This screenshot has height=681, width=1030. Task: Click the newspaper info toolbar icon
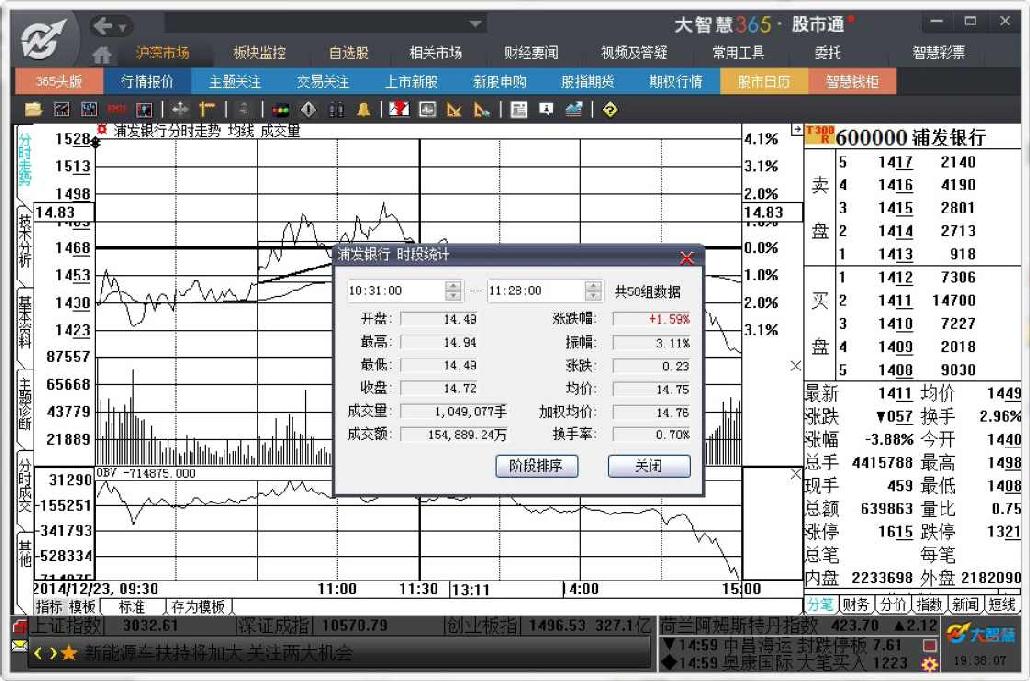pos(518,110)
